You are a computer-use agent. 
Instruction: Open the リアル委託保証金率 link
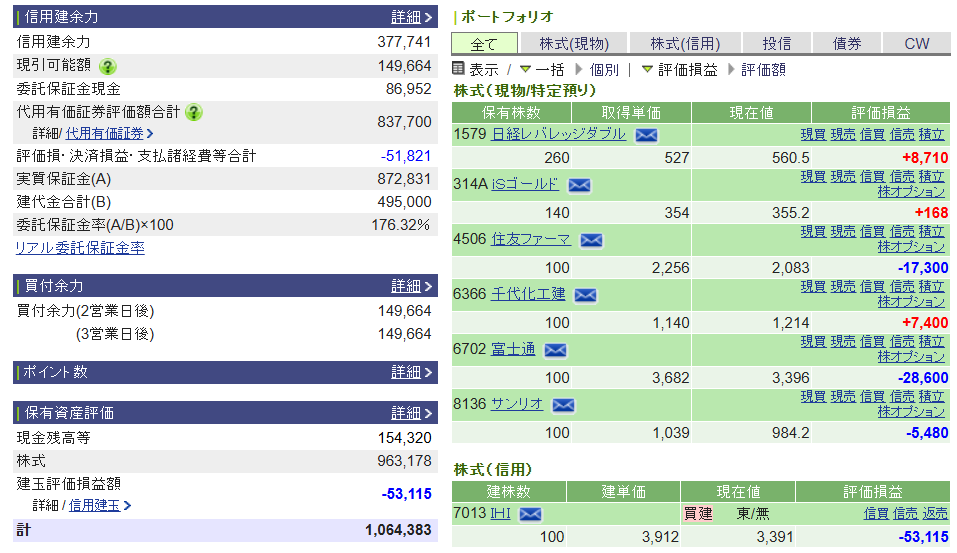tap(80, 248)
